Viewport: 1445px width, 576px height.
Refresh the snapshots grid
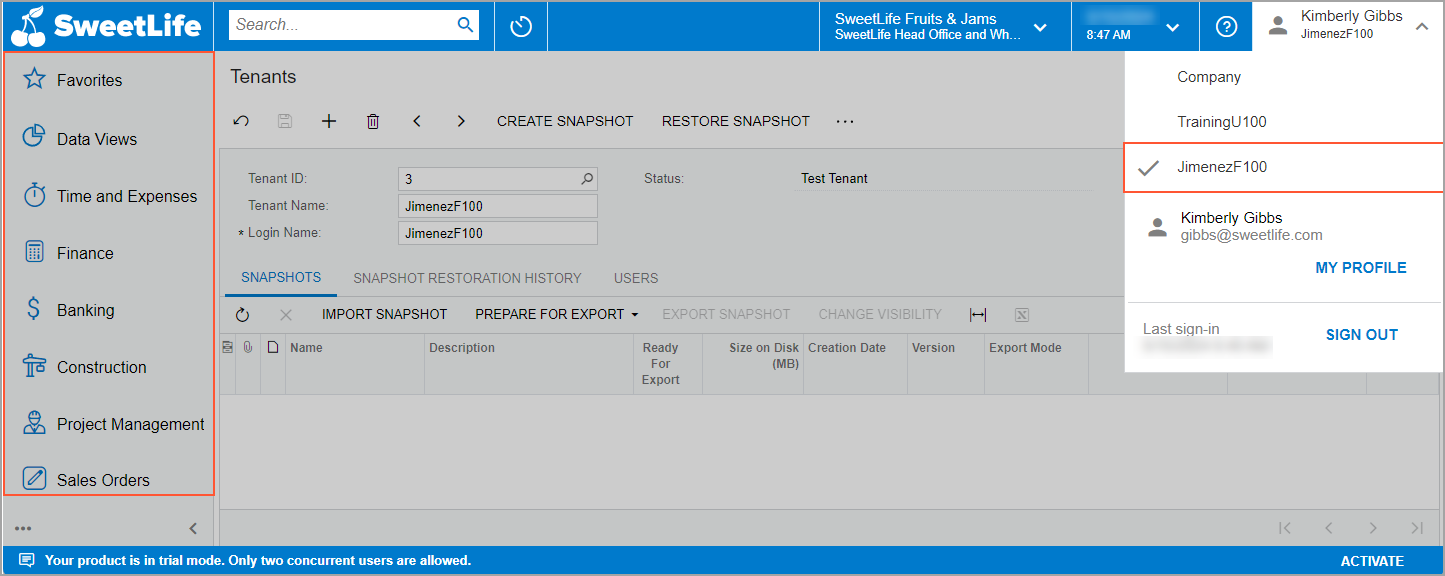[x=242, y=315]
